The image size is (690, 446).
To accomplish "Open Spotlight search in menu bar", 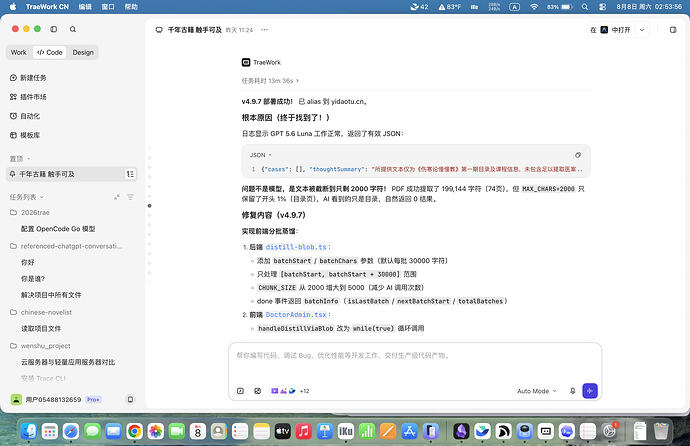I will (584, 7).
